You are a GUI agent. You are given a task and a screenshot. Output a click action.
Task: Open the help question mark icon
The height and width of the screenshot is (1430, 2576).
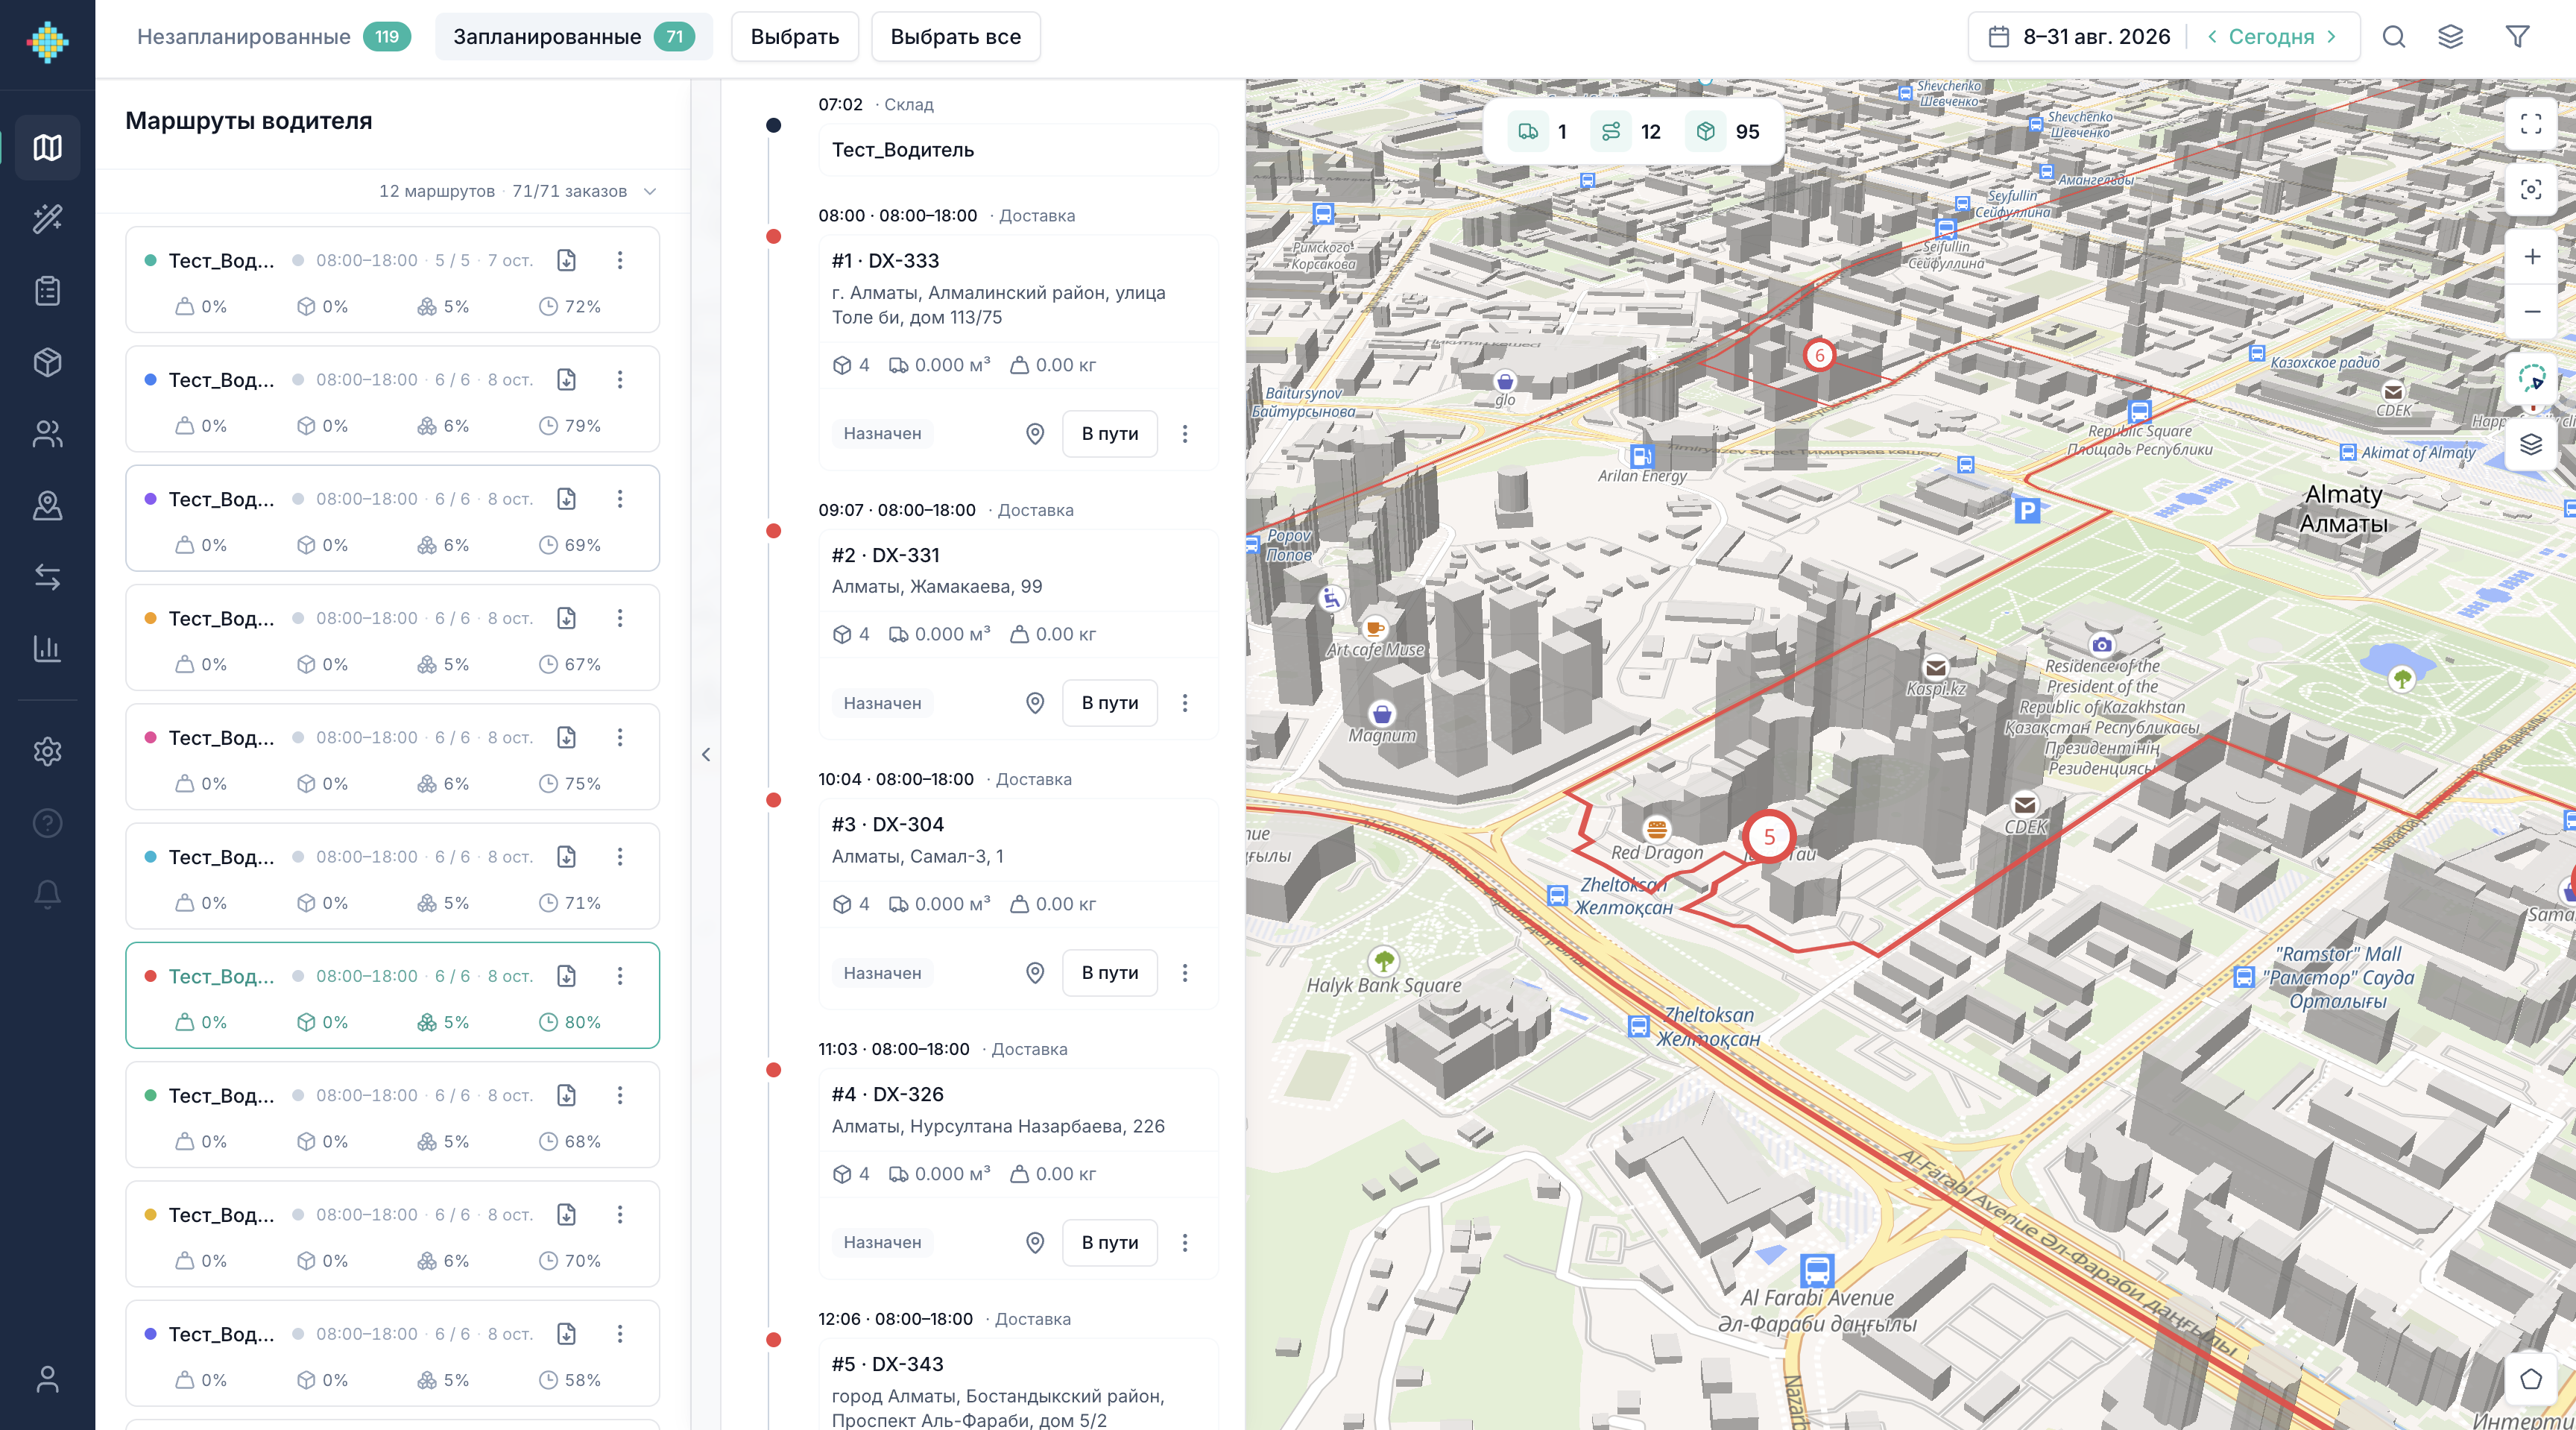pyautogui.click(x=47, y=823)
